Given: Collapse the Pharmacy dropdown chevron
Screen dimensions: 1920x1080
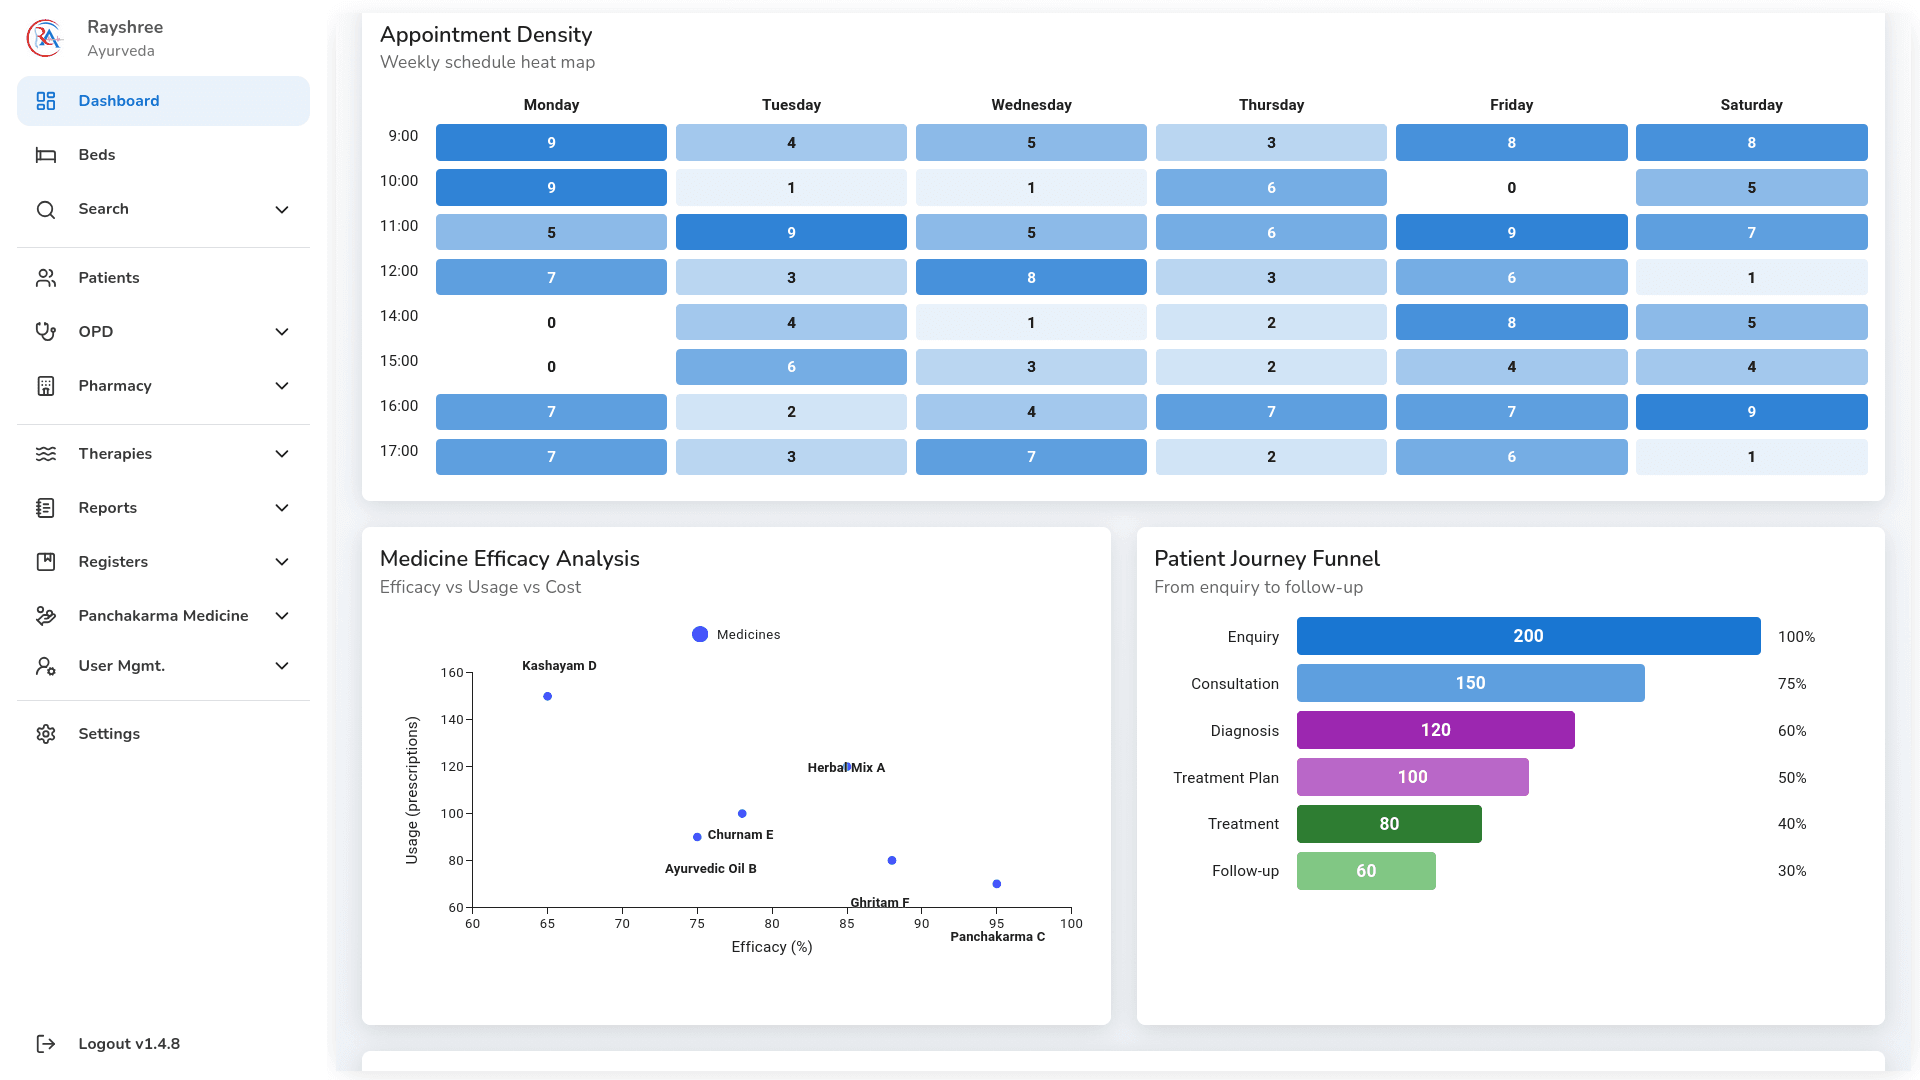Looking at the screenshot, I should point(281,385).
